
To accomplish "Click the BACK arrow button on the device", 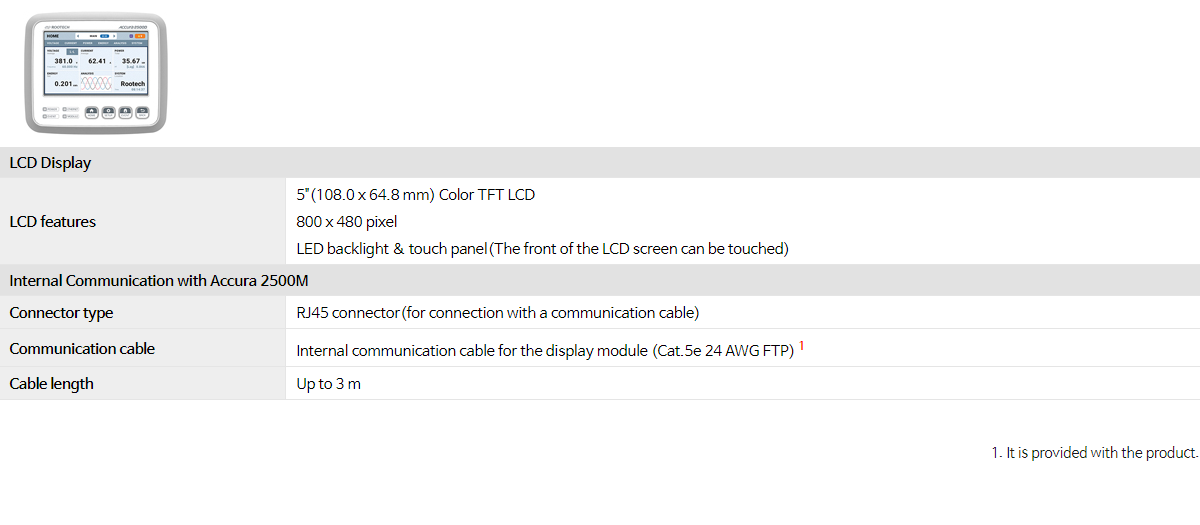I will [142, 112].
